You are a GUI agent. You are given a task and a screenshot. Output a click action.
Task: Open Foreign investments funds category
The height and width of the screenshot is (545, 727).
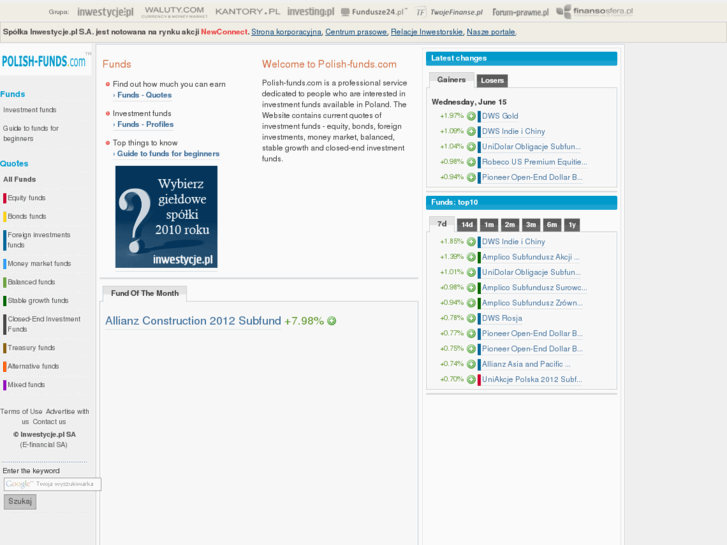tap(39, 240)
